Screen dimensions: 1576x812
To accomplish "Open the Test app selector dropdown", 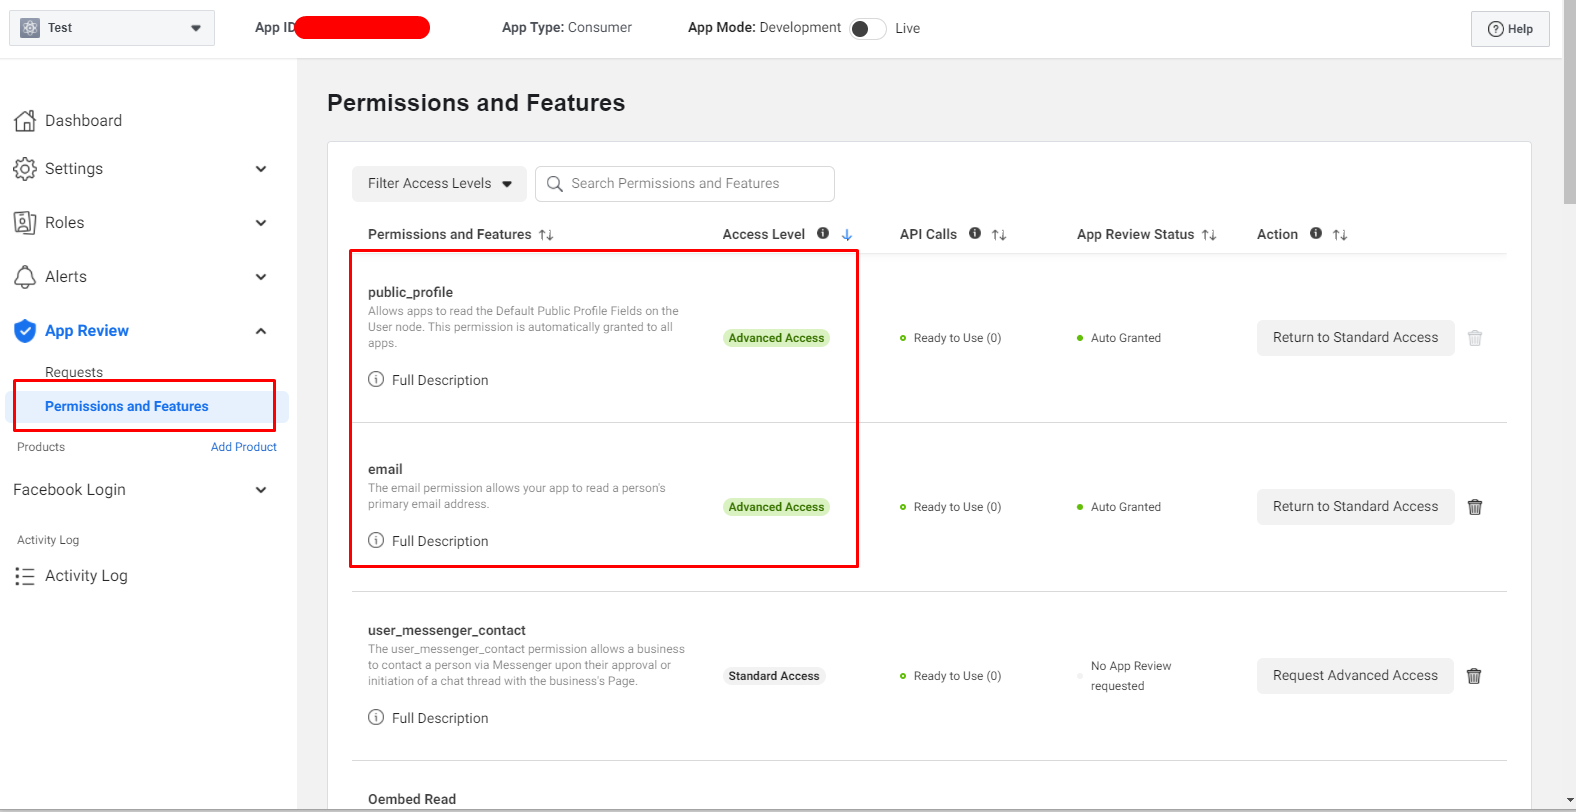I will 112,28.
